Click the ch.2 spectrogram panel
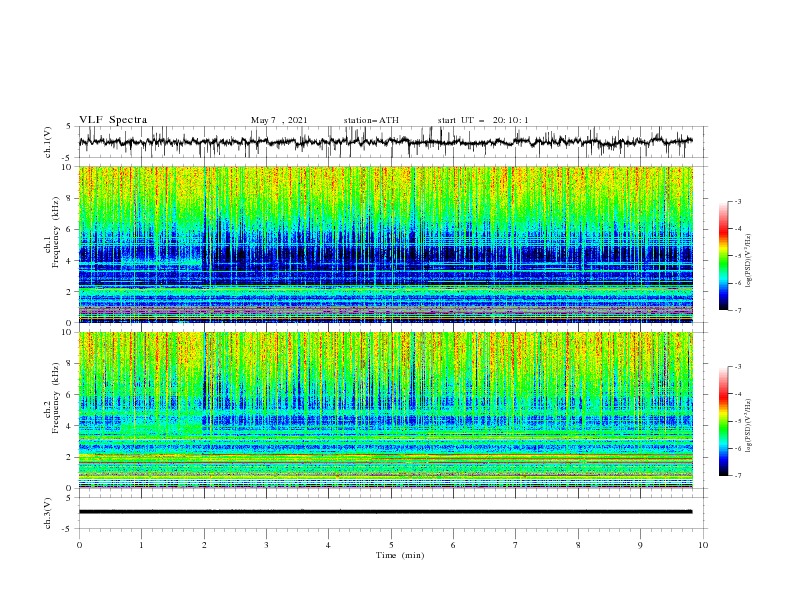 coord(385,410)
